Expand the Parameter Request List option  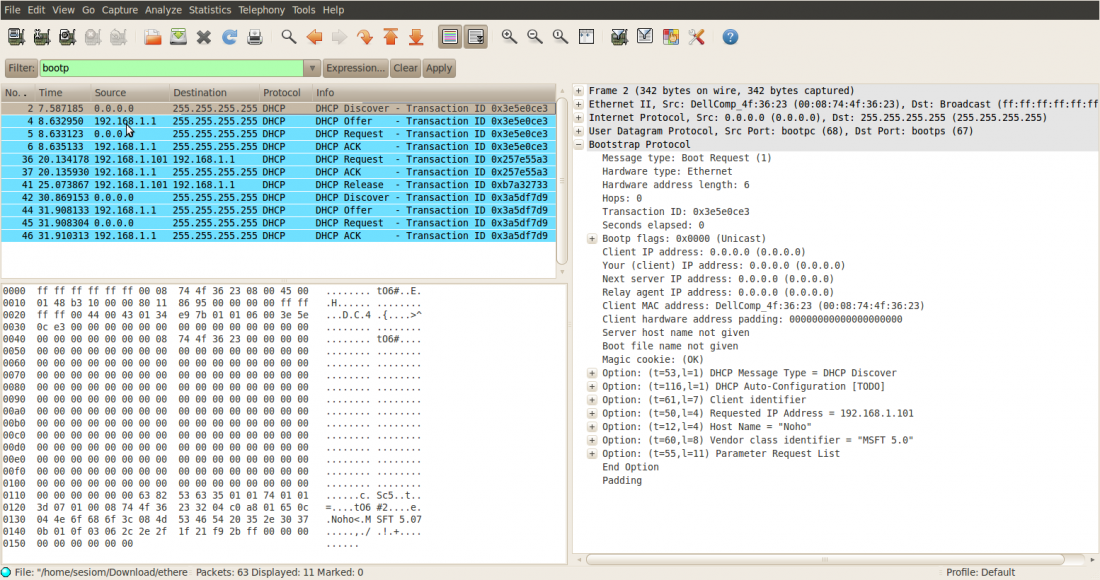tap(592, 454)
